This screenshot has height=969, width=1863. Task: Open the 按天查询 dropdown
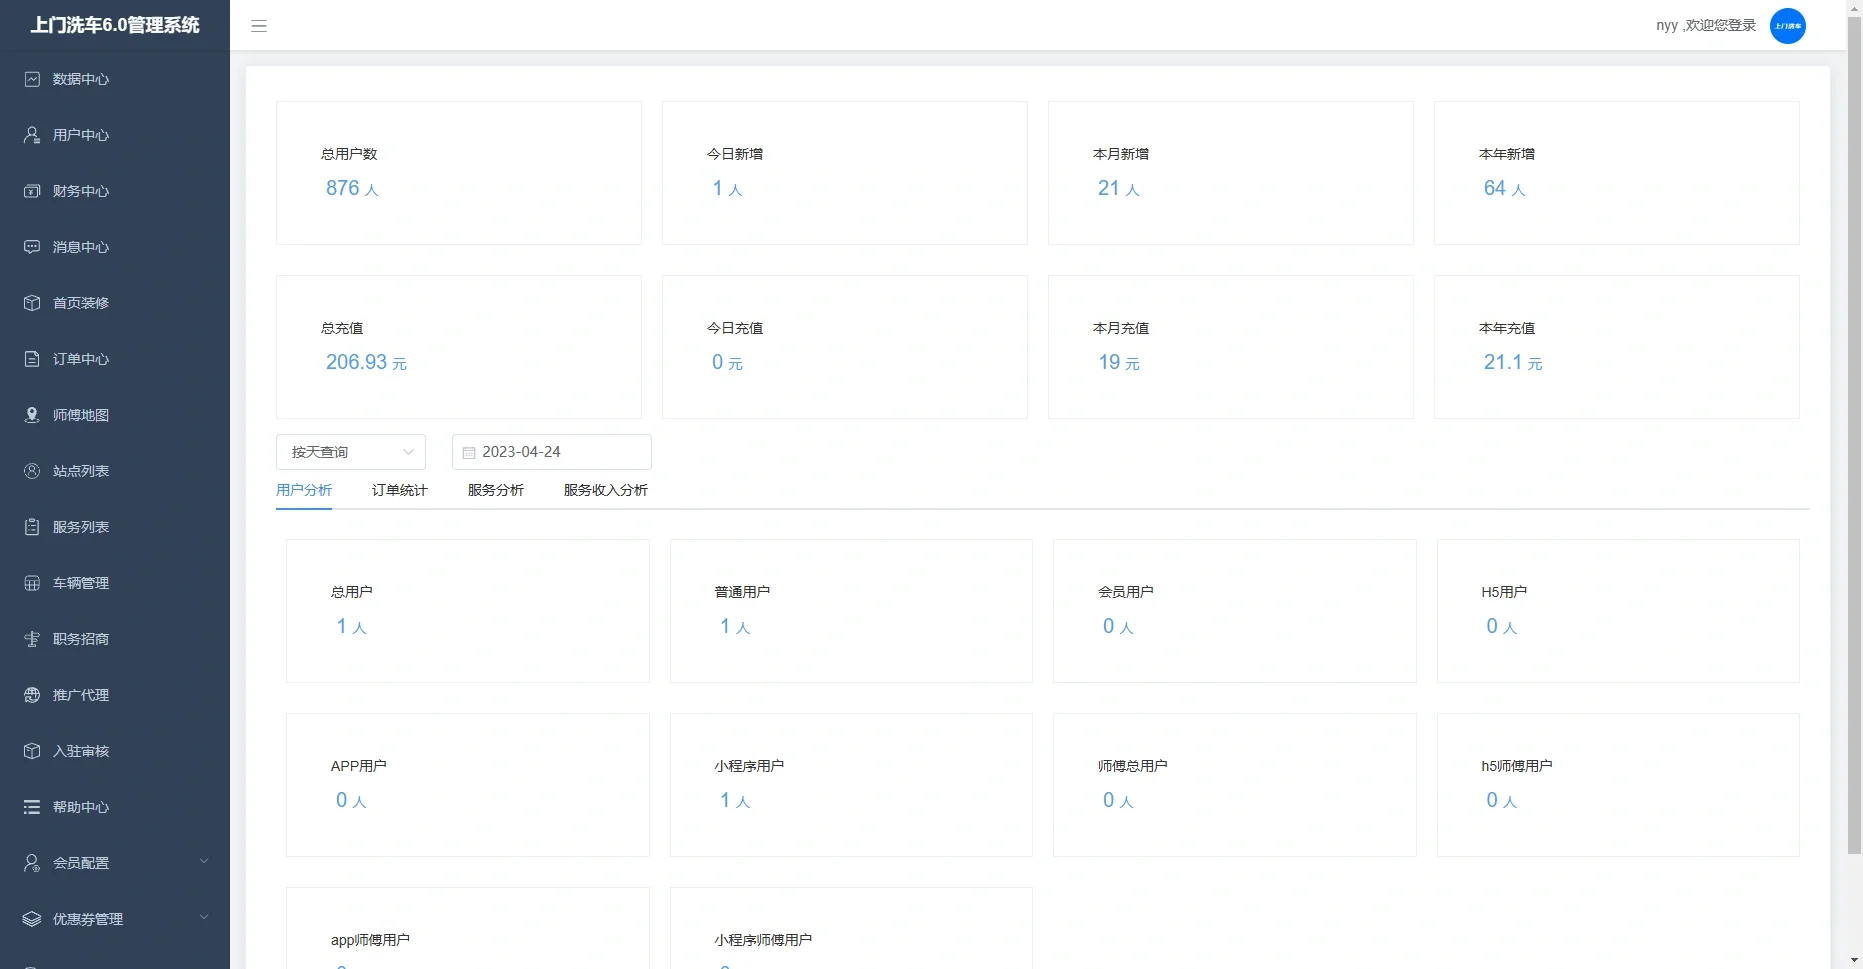pyautogui.click(x=350, y=452)
